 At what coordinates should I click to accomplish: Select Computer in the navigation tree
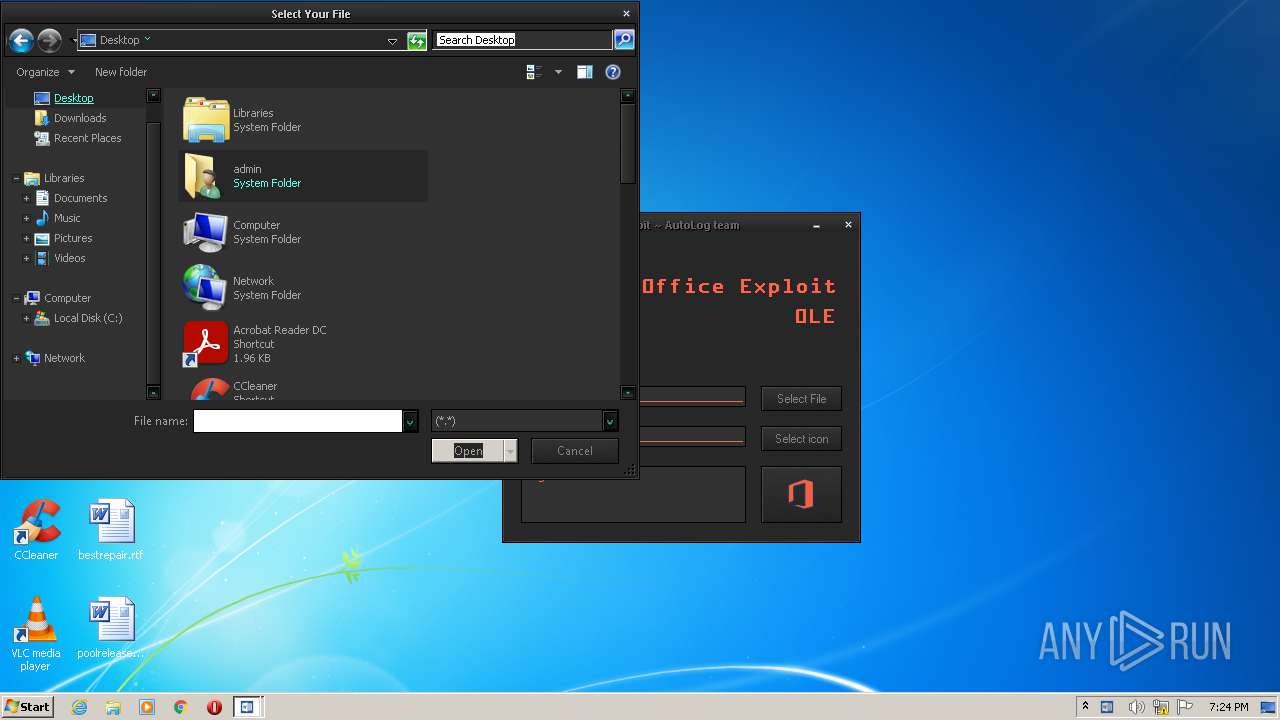pyautogui.click(x=67, y=298)
